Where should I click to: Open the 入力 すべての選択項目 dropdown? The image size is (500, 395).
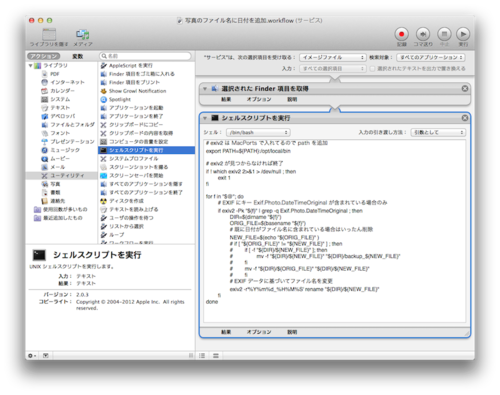[333, 68]
